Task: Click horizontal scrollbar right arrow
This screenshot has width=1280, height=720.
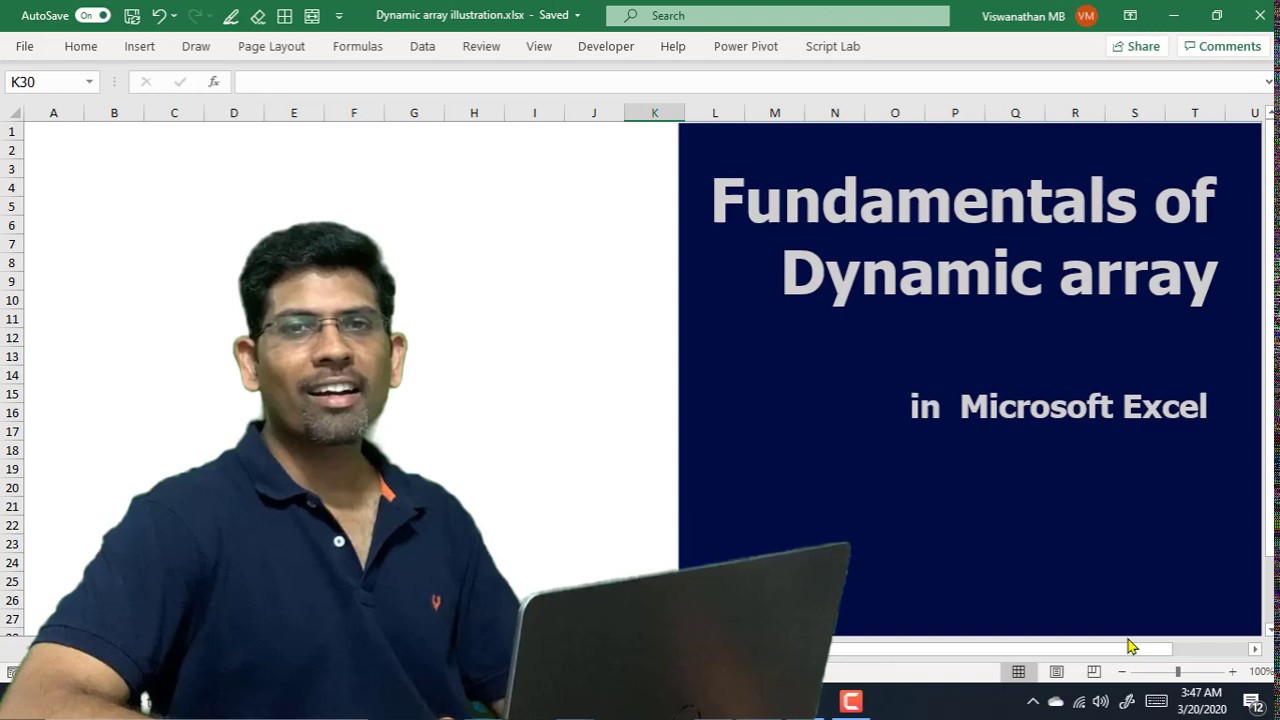Action: [x=1254, y=649]
